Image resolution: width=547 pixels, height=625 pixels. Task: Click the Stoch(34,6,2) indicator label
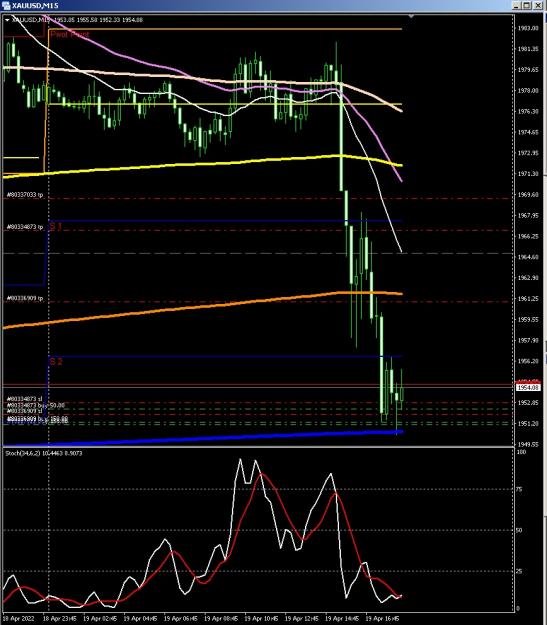click(44, 453)
